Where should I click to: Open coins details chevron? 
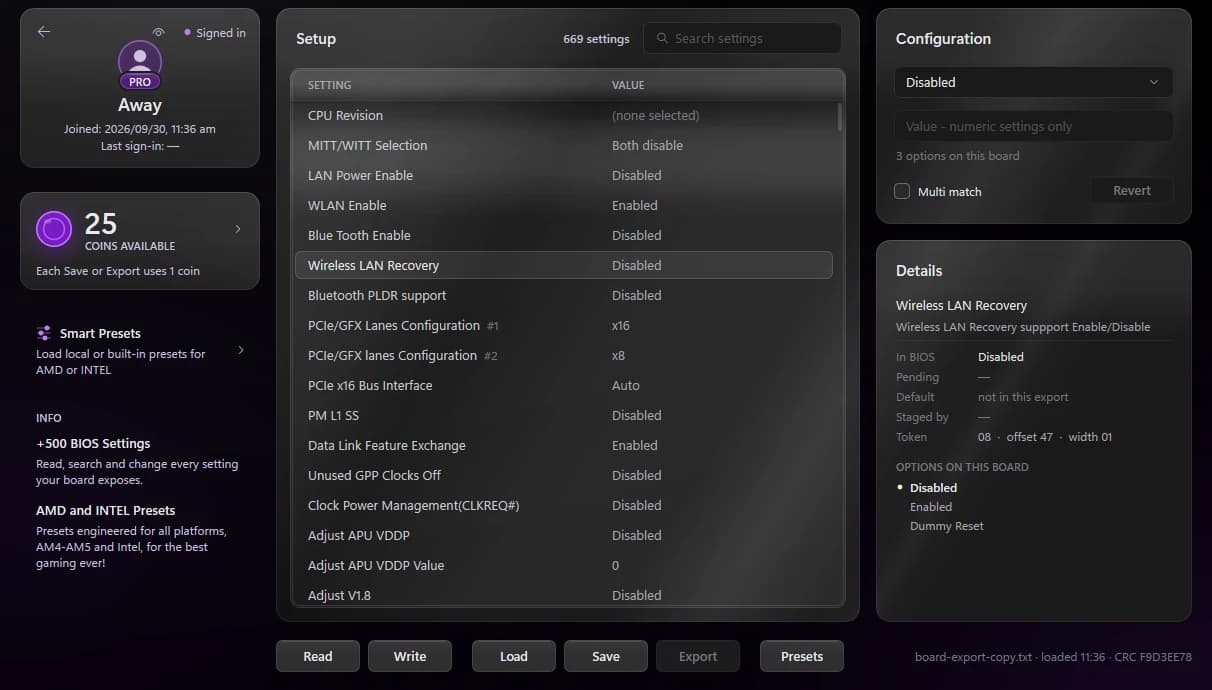click(x=238, y=229)
